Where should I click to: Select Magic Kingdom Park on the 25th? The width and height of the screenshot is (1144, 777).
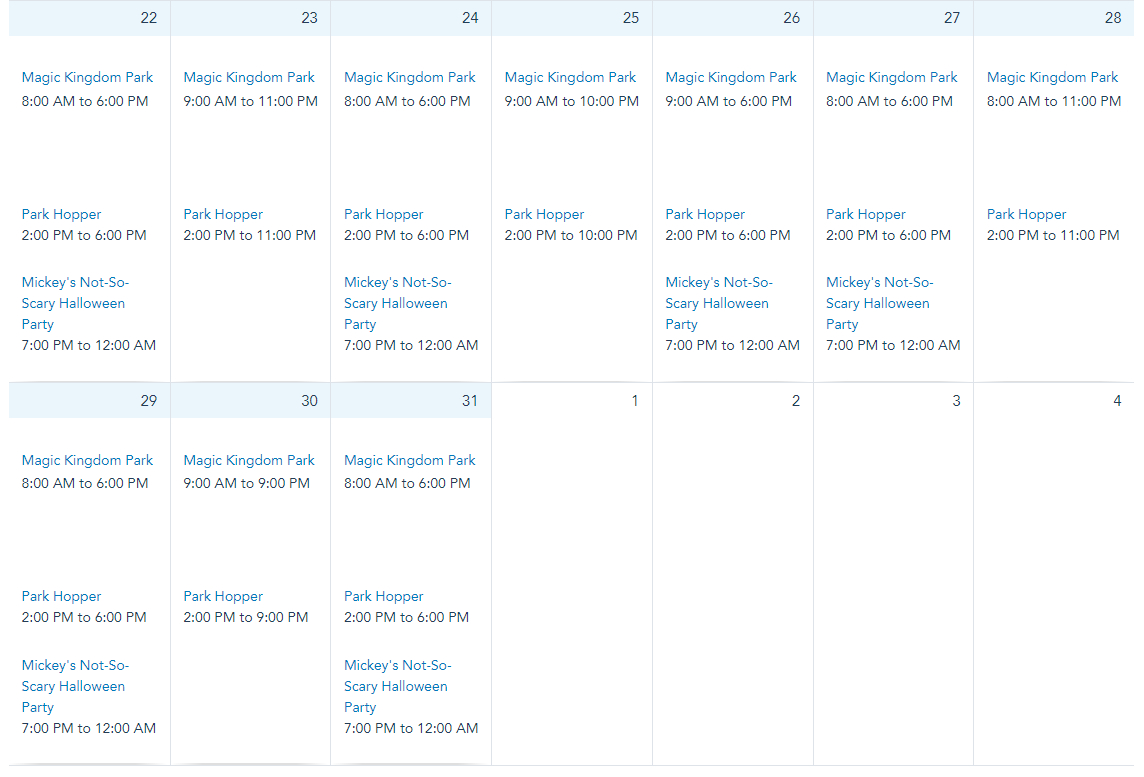point(570,77)
